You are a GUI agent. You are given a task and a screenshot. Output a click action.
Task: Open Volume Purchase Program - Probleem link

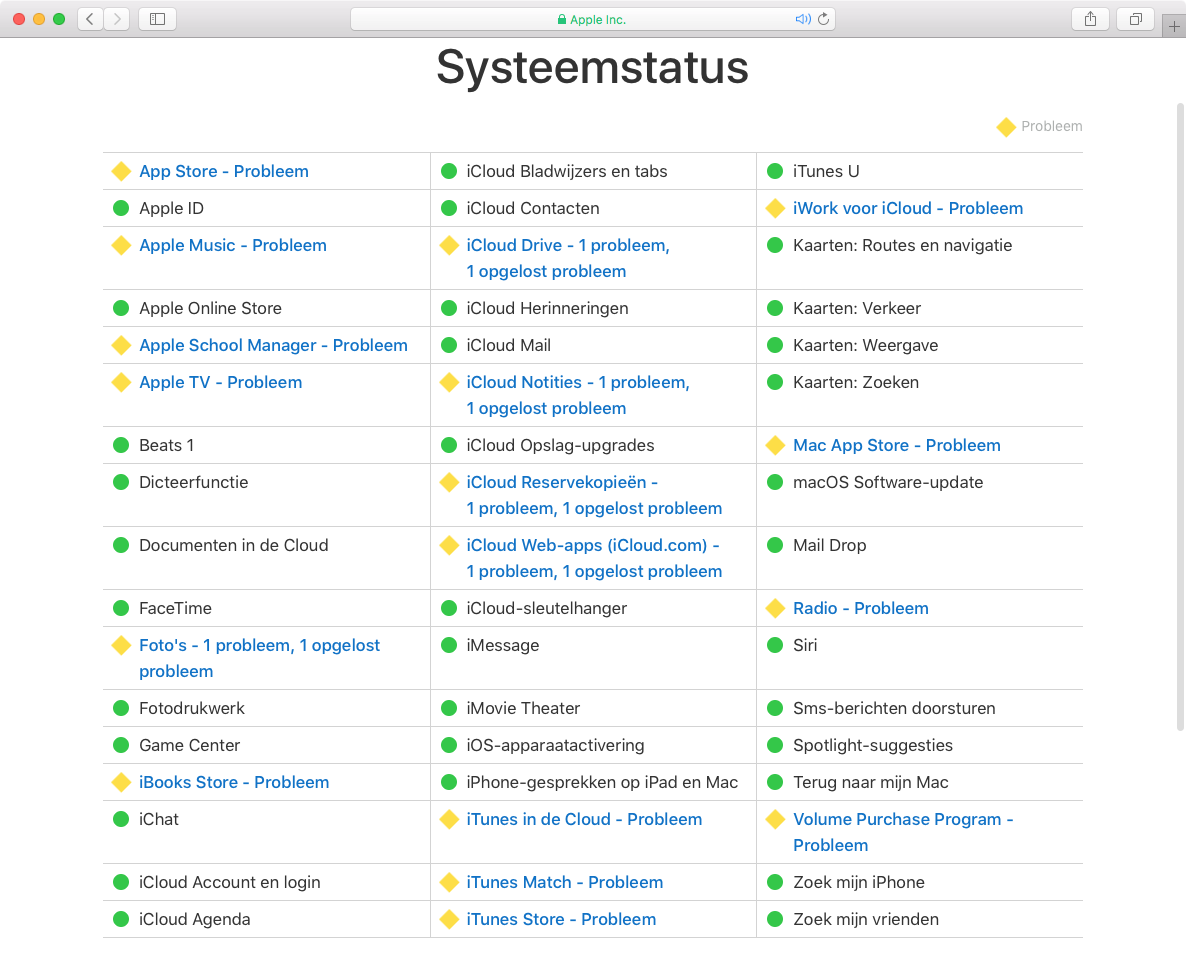tap(903, 819)
